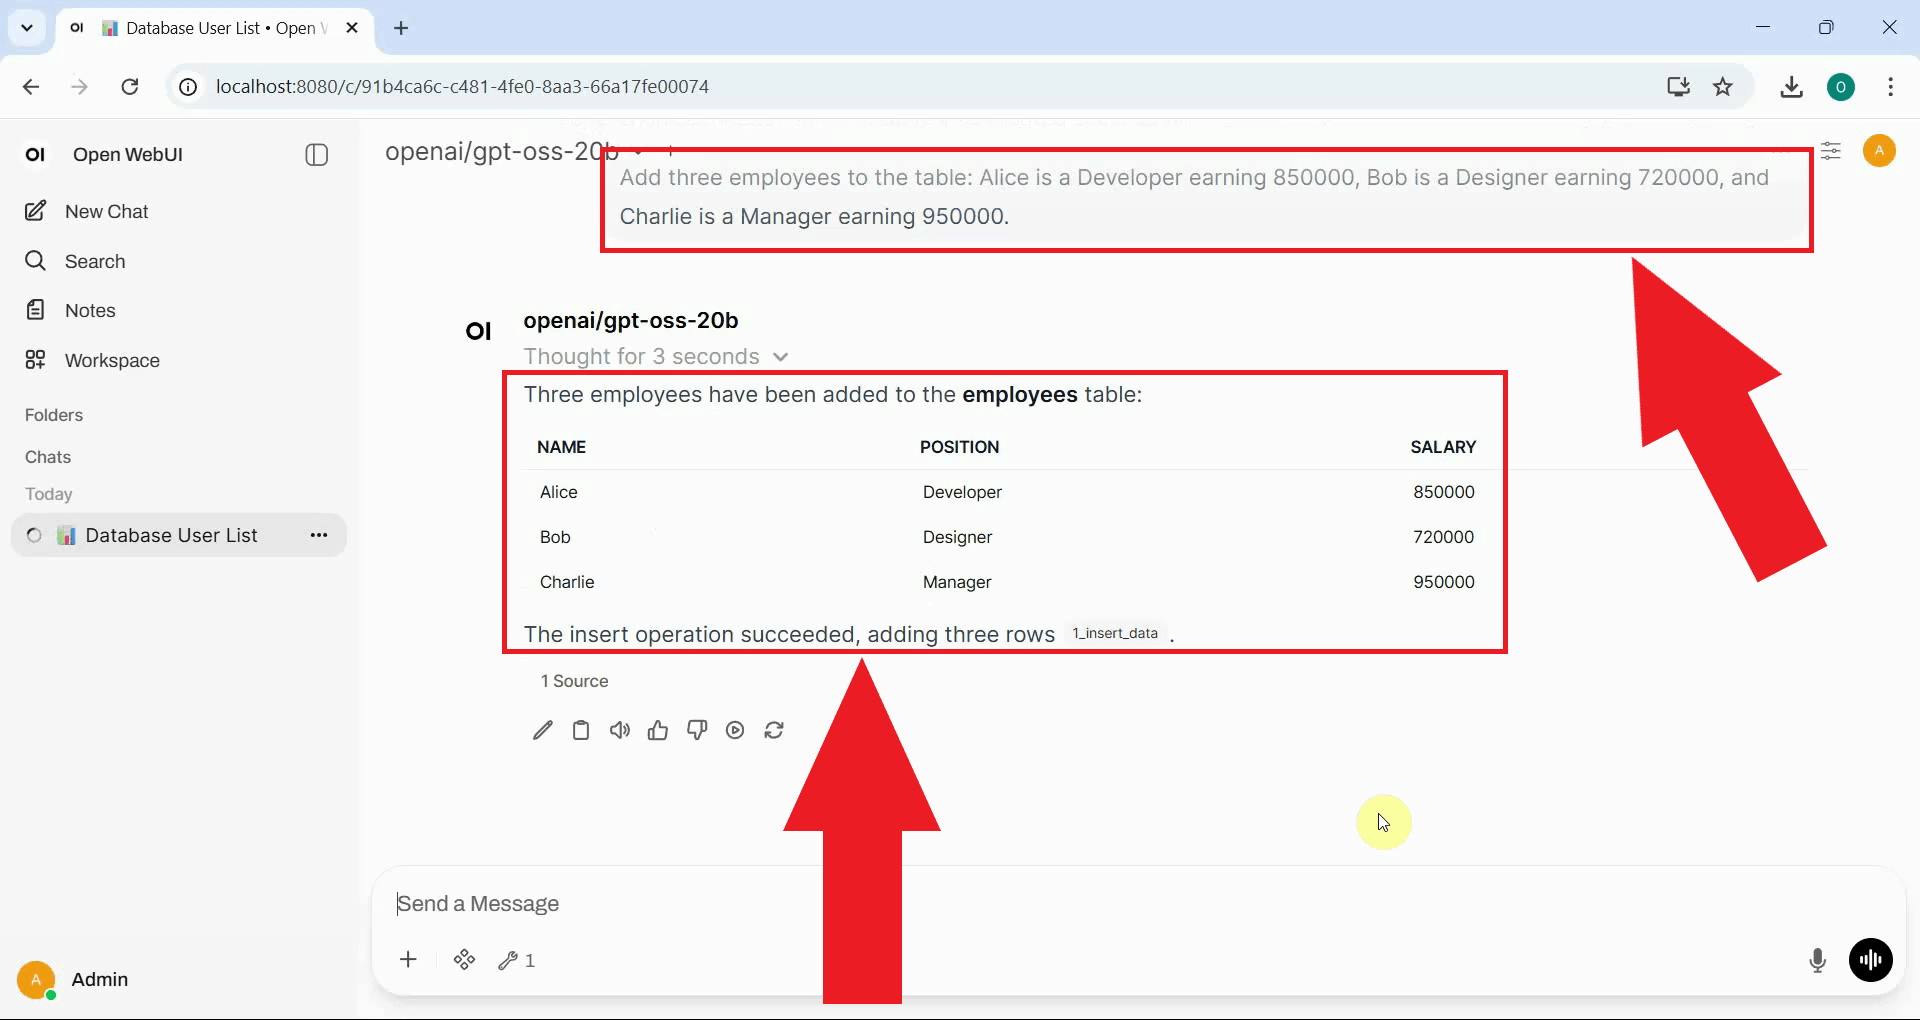Click the Designer table cell
The width and height of the screenshot is (1920, 1020).
click(957, 537)
